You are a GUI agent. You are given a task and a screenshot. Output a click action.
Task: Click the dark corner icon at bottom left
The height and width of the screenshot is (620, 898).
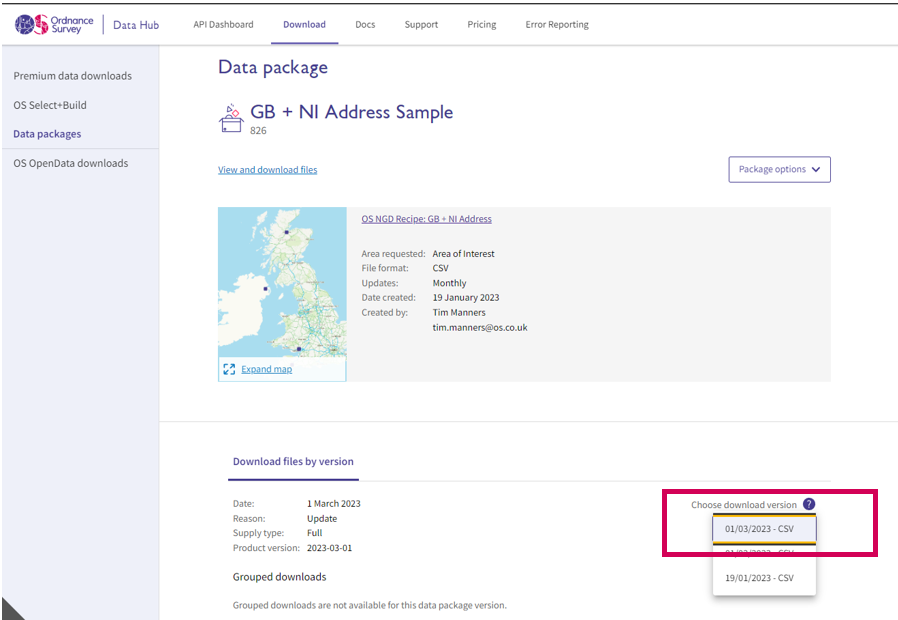click(14, 608)
